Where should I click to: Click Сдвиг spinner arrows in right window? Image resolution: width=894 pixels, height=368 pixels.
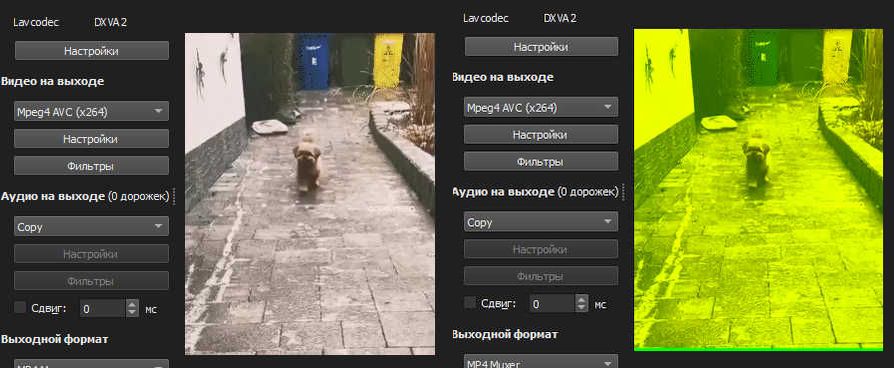582,304
